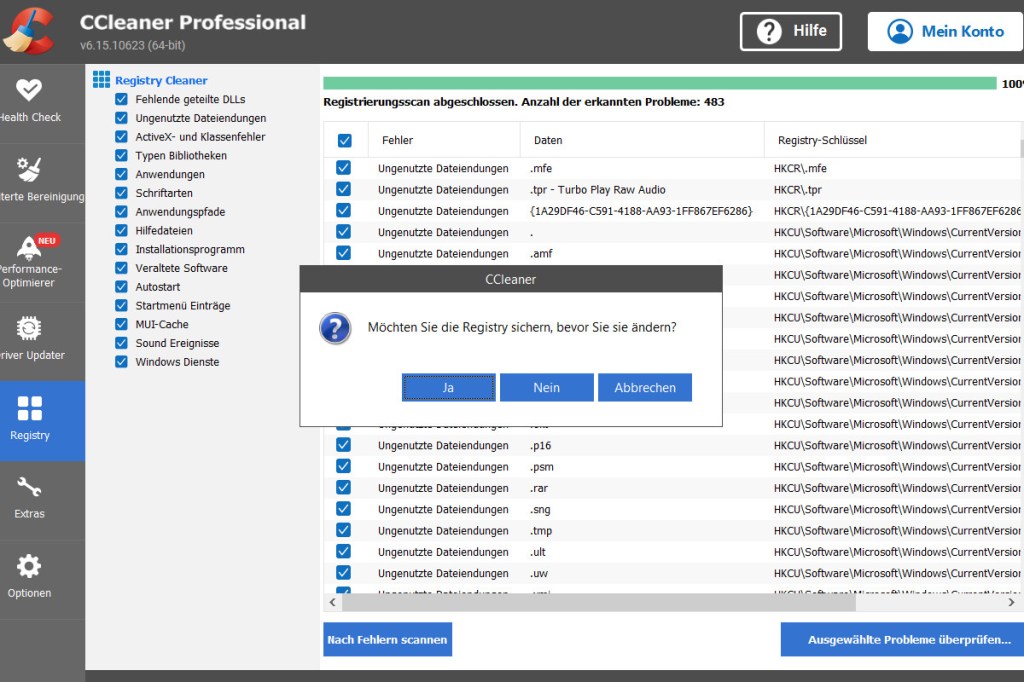Click horizontal scrollbar right arrow
The width and height of the screenshot is (1024, 682).
point(1012,602)
